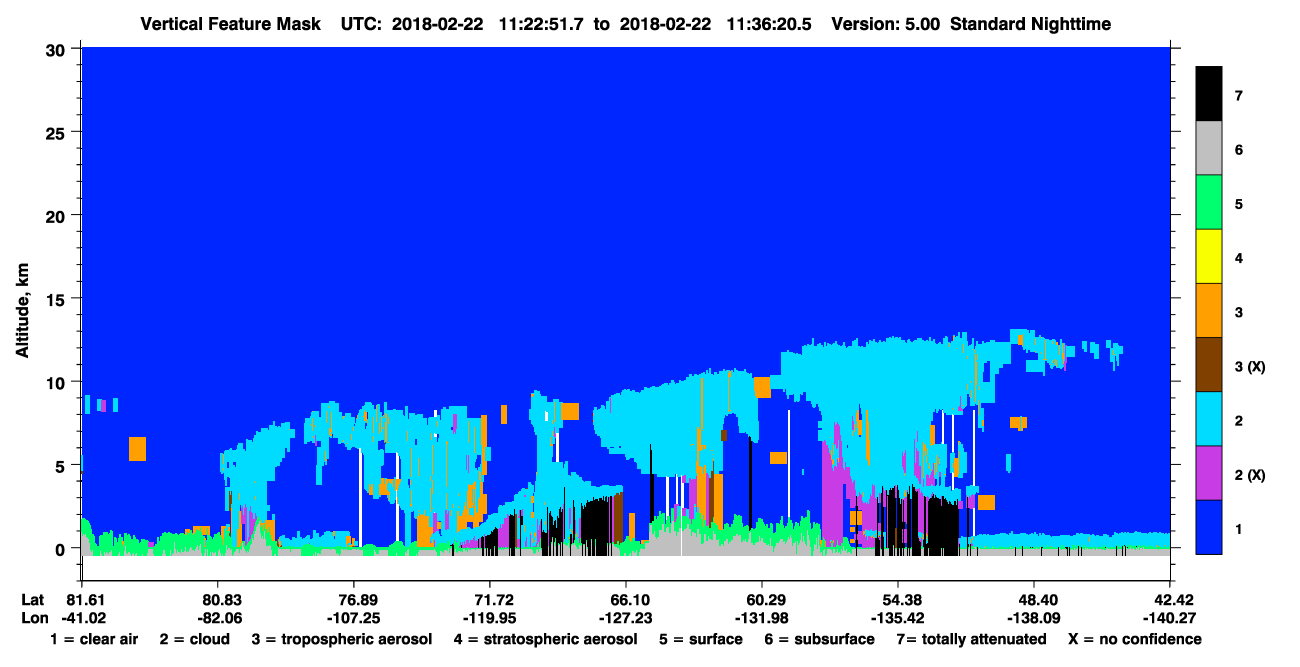The width and height of the screenshot is (1300, 667).
Task: Click the orange tropospheric aerosol swatch
Action: (1209, 311)
